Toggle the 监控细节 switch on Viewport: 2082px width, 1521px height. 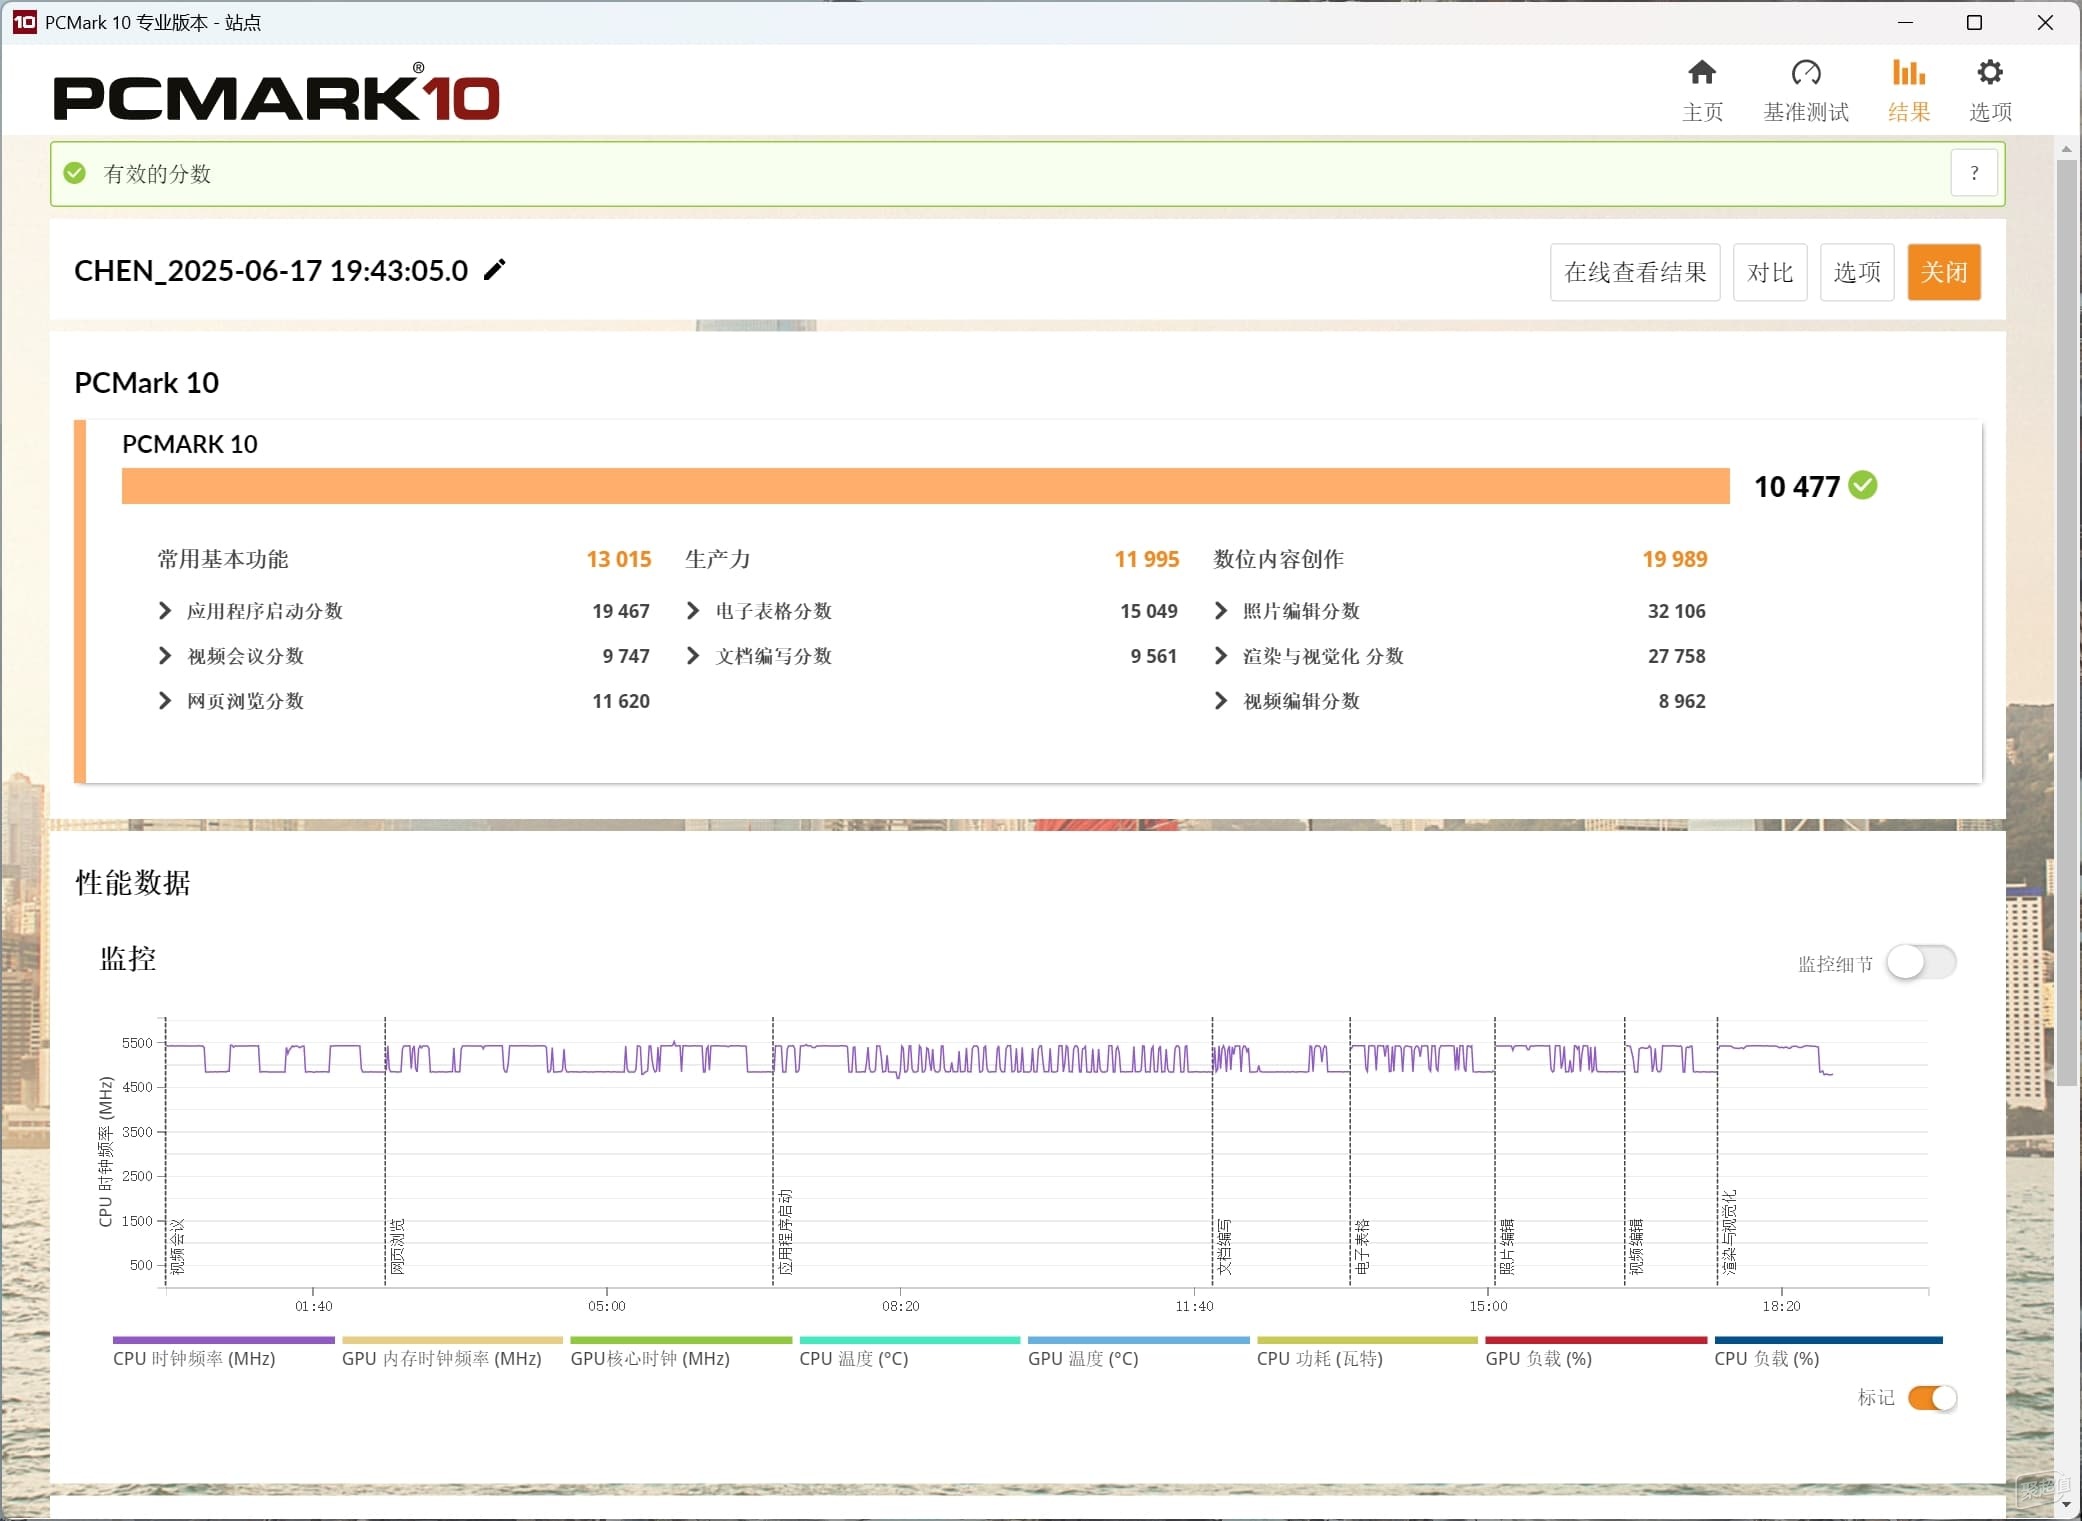[1921, 963]
